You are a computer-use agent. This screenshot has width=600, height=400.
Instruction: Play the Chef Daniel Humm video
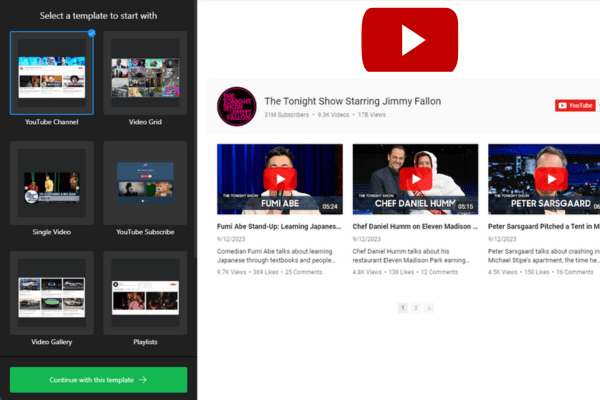pyautogui.click(x=414, y=178)
